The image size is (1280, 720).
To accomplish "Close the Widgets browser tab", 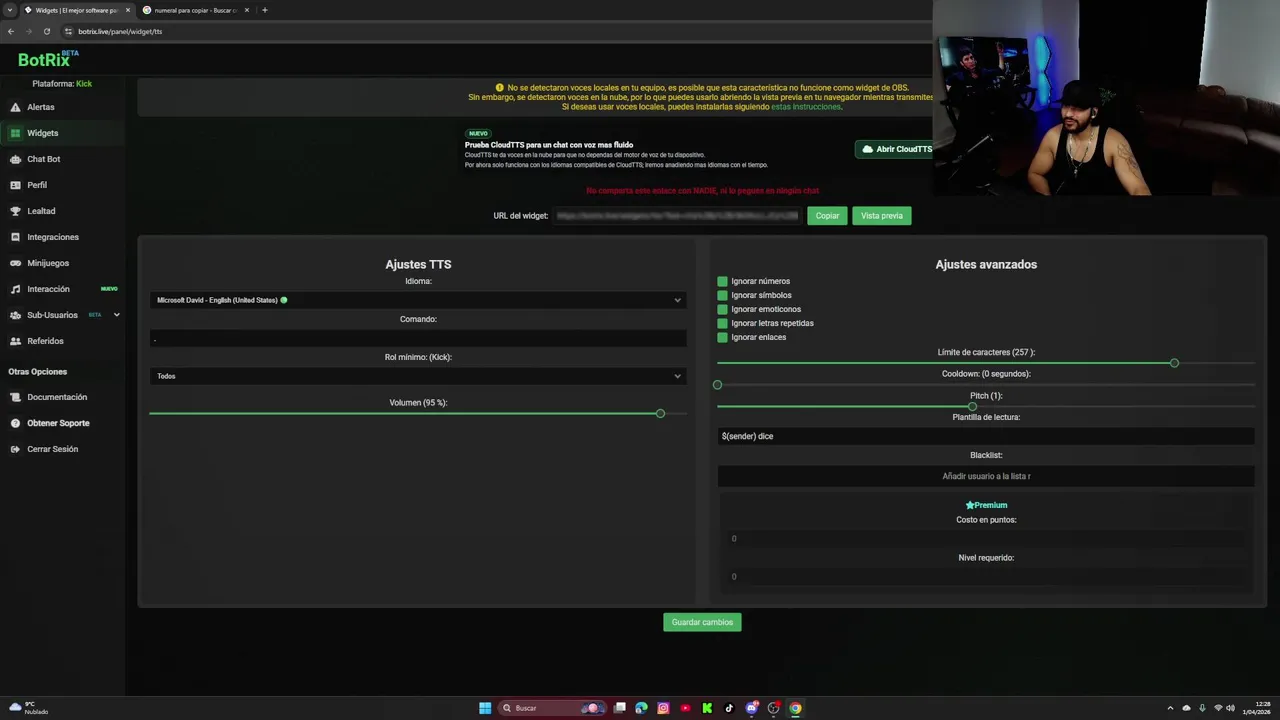I will (127, 10).
